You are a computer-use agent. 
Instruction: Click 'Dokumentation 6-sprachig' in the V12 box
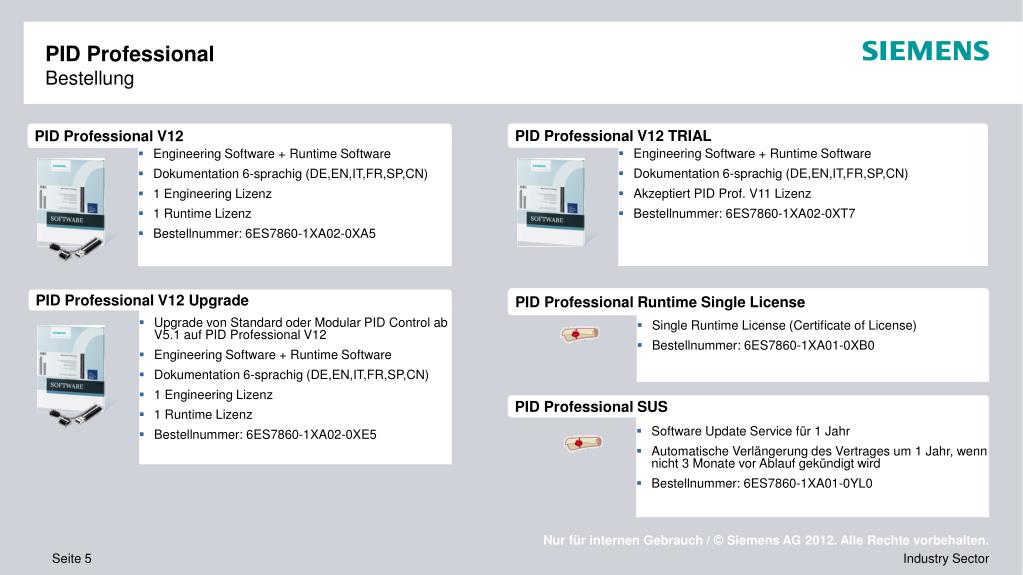tap(290, 174)
